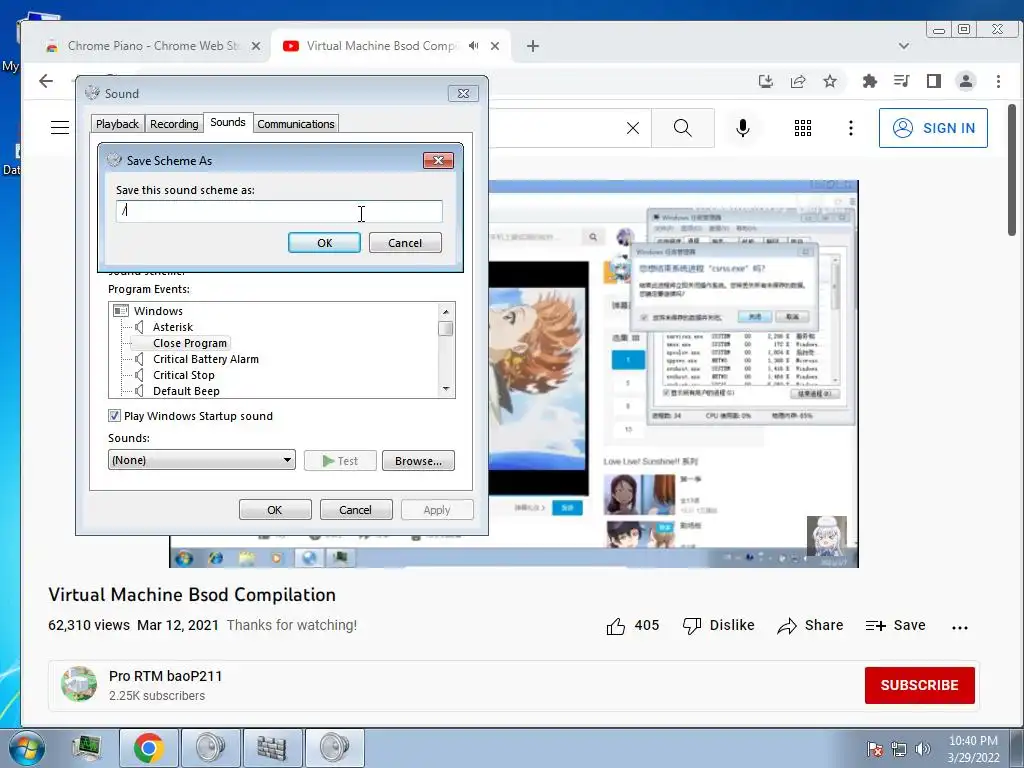Open Windows Start orb
The image size is (1024, 768).
tap(27, 748)
